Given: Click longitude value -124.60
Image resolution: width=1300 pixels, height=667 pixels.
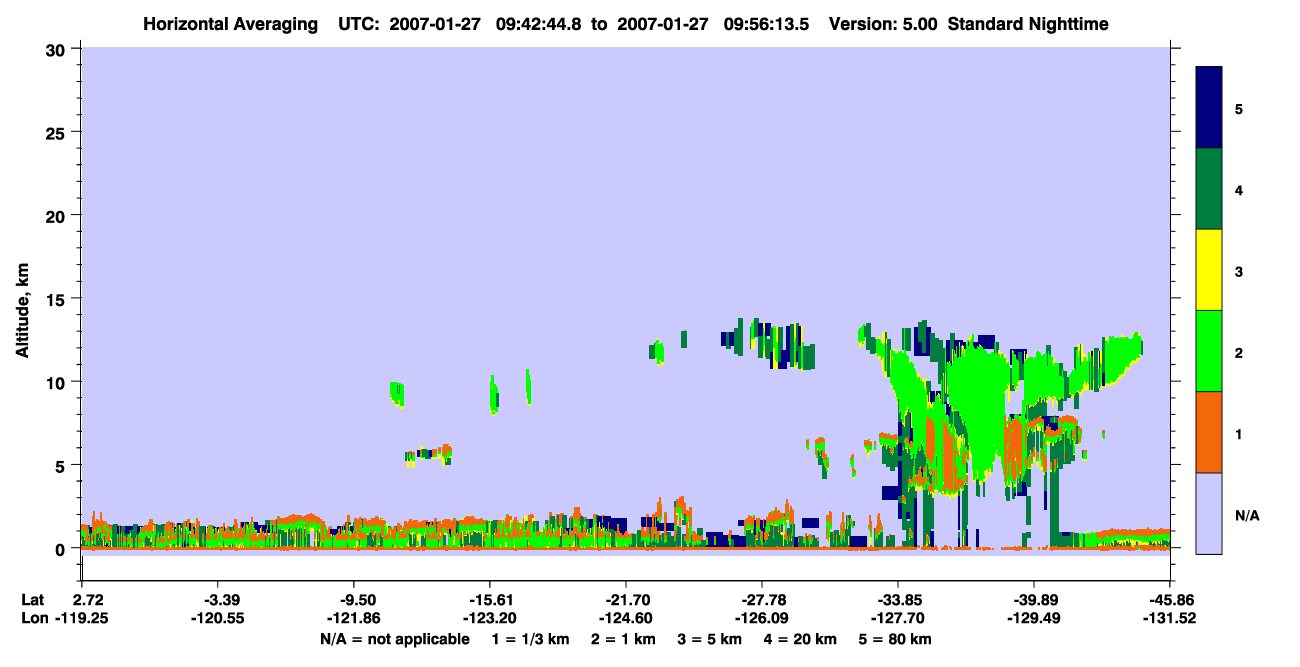Looking at the screenshot, I should [x=625, y=618].
